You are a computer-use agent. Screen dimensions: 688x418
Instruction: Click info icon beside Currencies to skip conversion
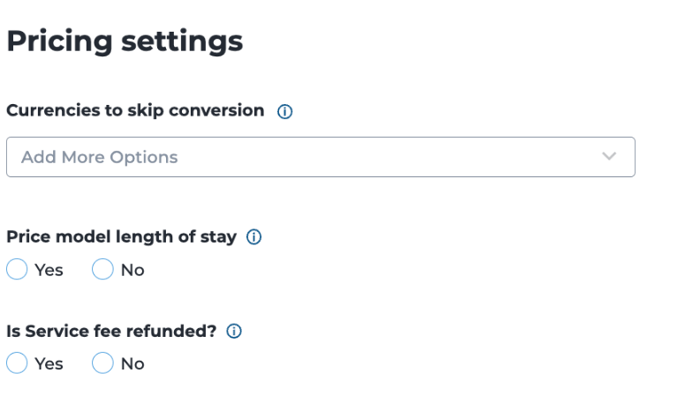point(285,111)
